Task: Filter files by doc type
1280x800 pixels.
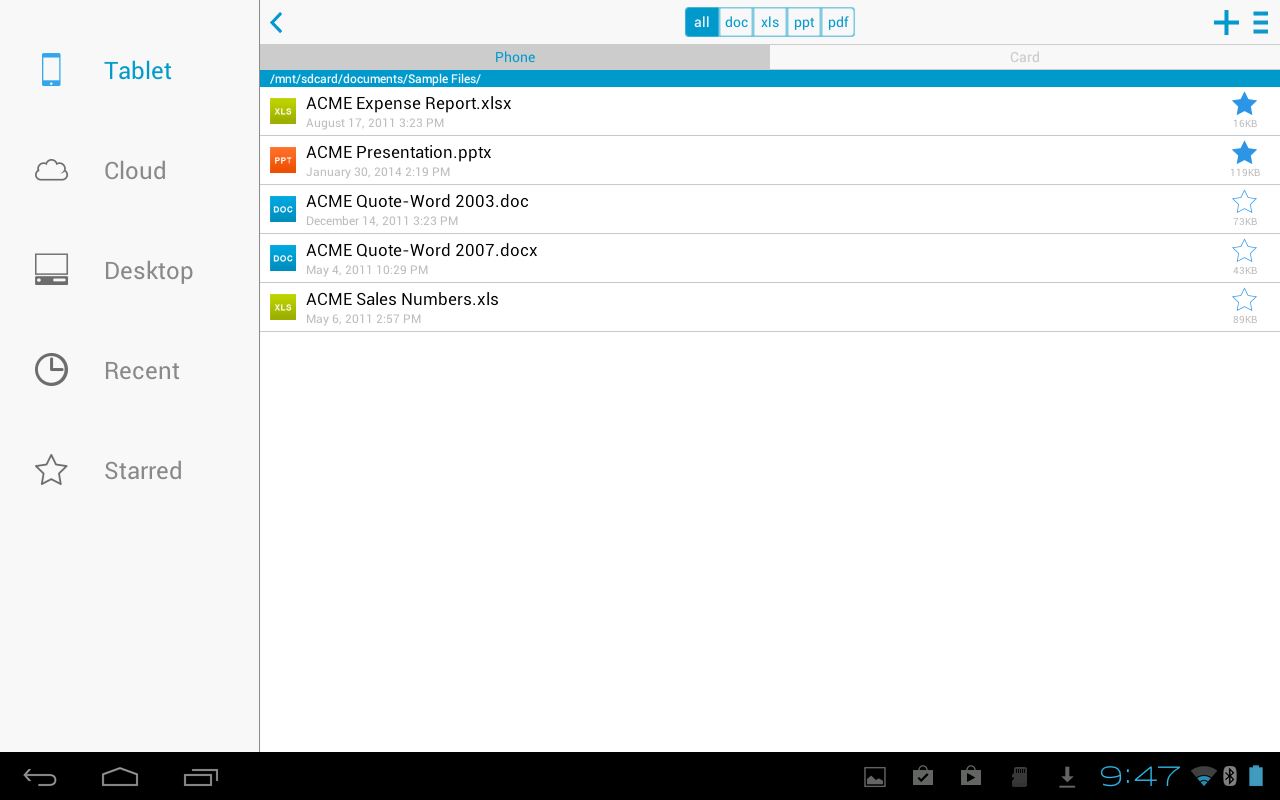Action: (735, 21)
